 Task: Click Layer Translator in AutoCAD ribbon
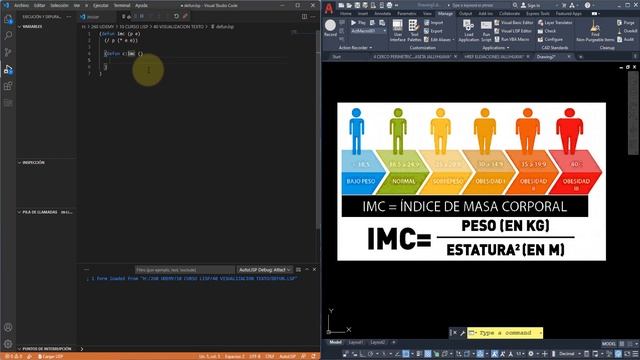click(555, 23)
